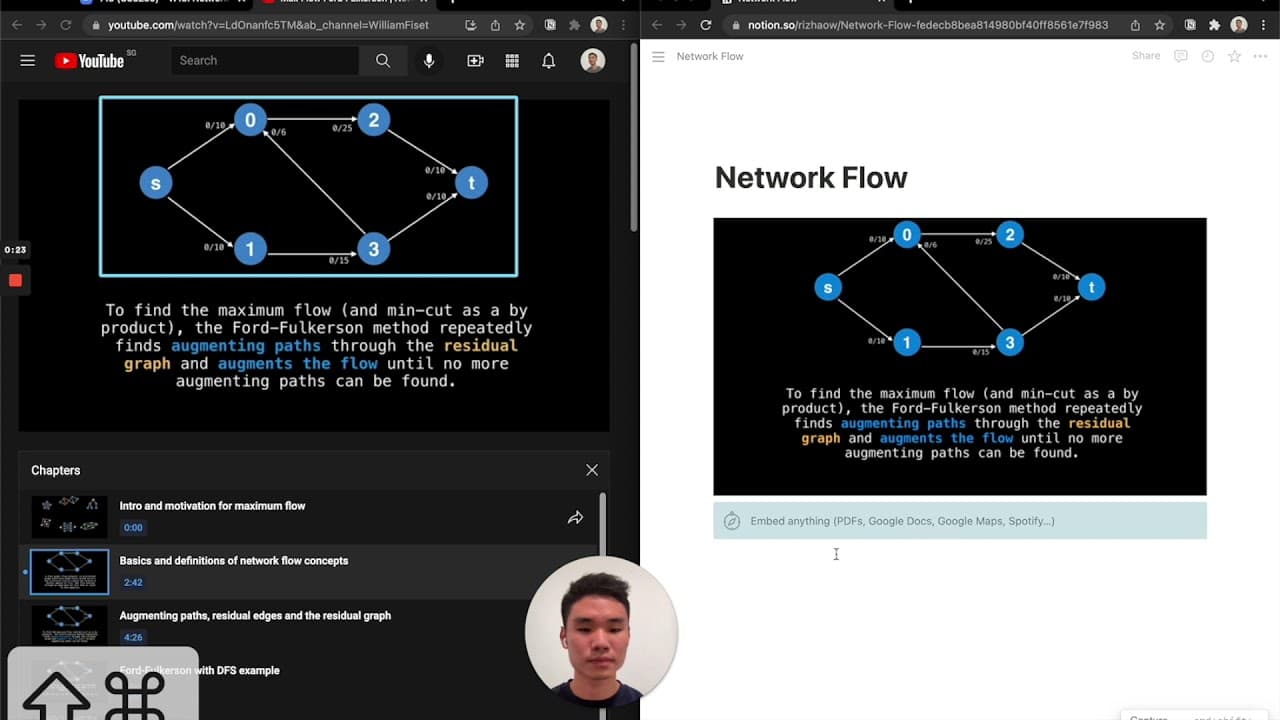Go forward in the YouTube browser window
Viewport: 1280px width, 720px height.
click(x=41, y=25)
